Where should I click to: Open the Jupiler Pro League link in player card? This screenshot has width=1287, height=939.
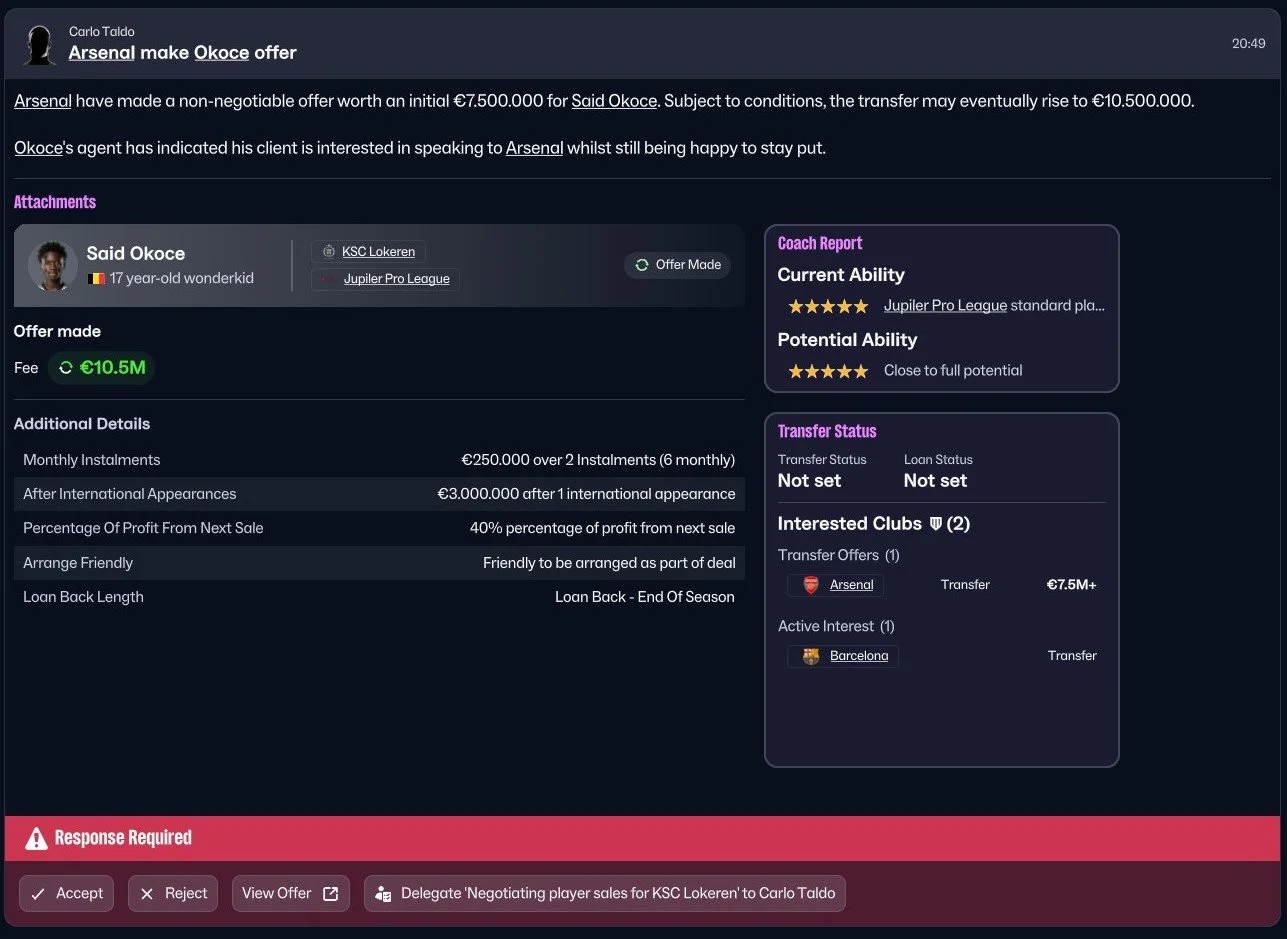point(397,279)
